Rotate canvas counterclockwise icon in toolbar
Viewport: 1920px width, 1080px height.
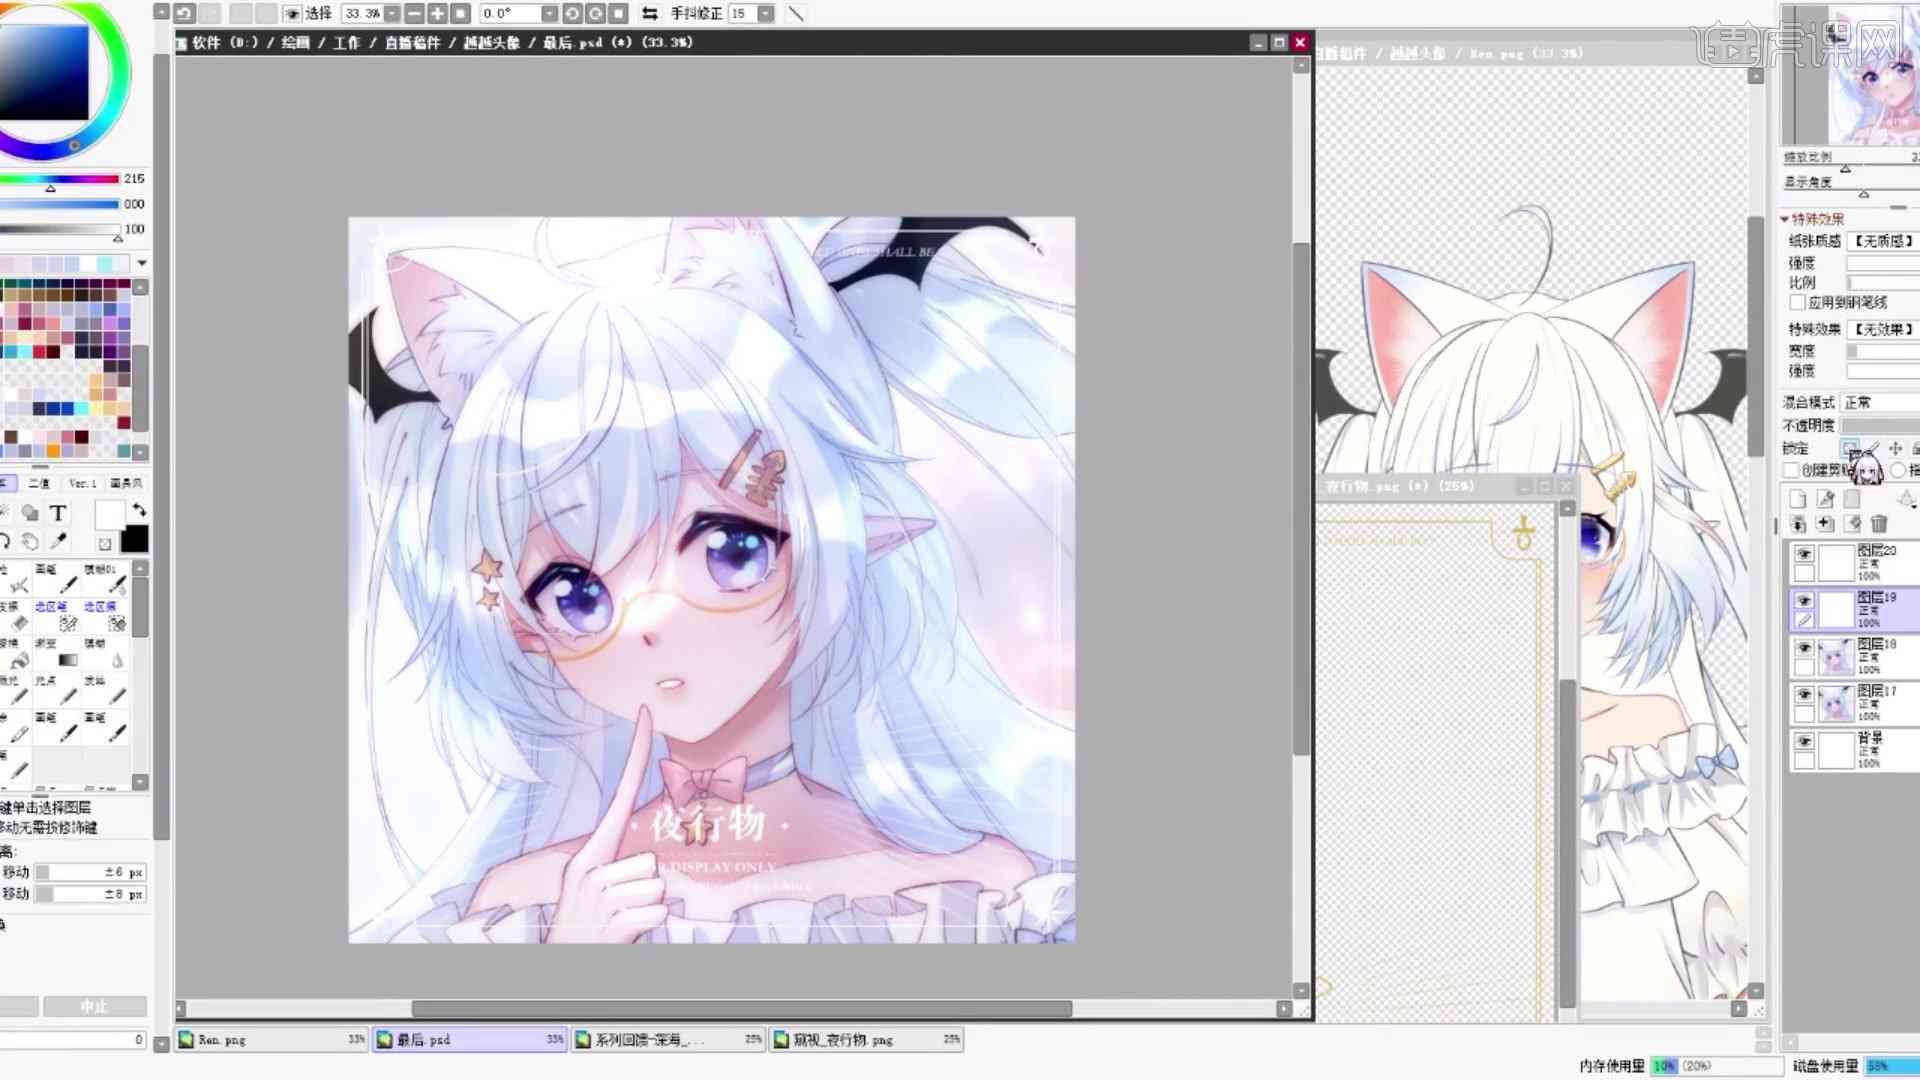(573, 14)
